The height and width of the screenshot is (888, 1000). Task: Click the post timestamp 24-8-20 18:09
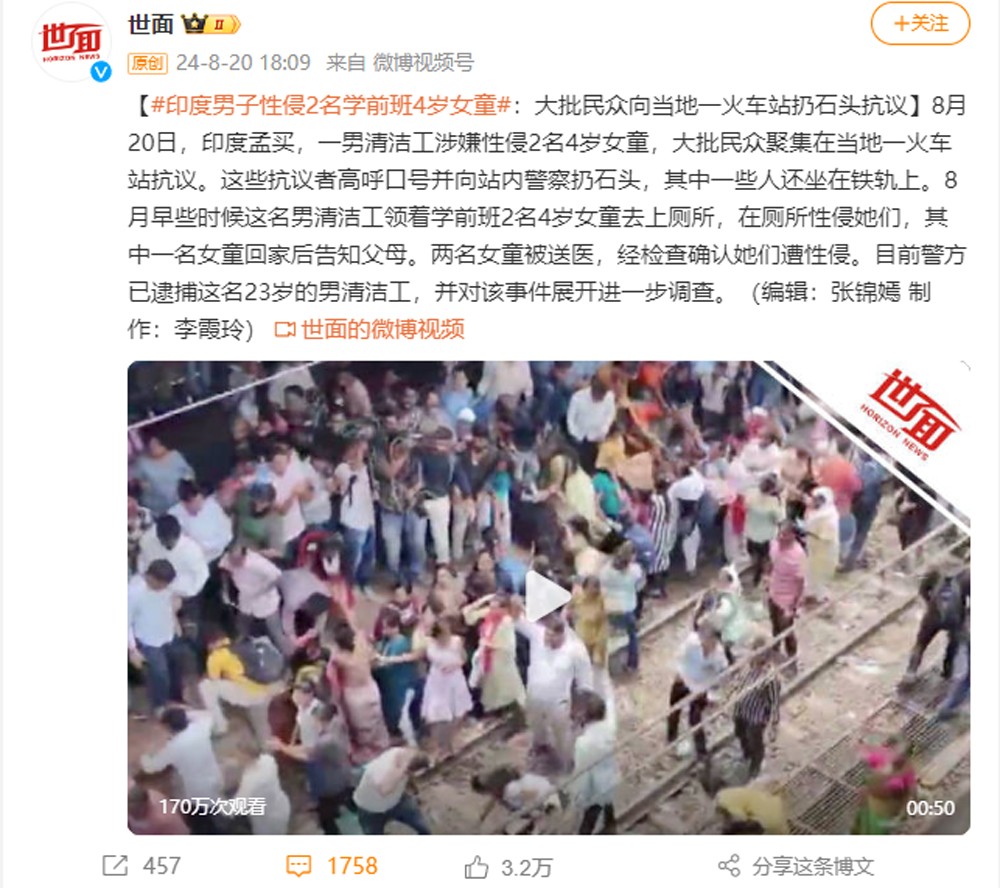tap(243, 63)
